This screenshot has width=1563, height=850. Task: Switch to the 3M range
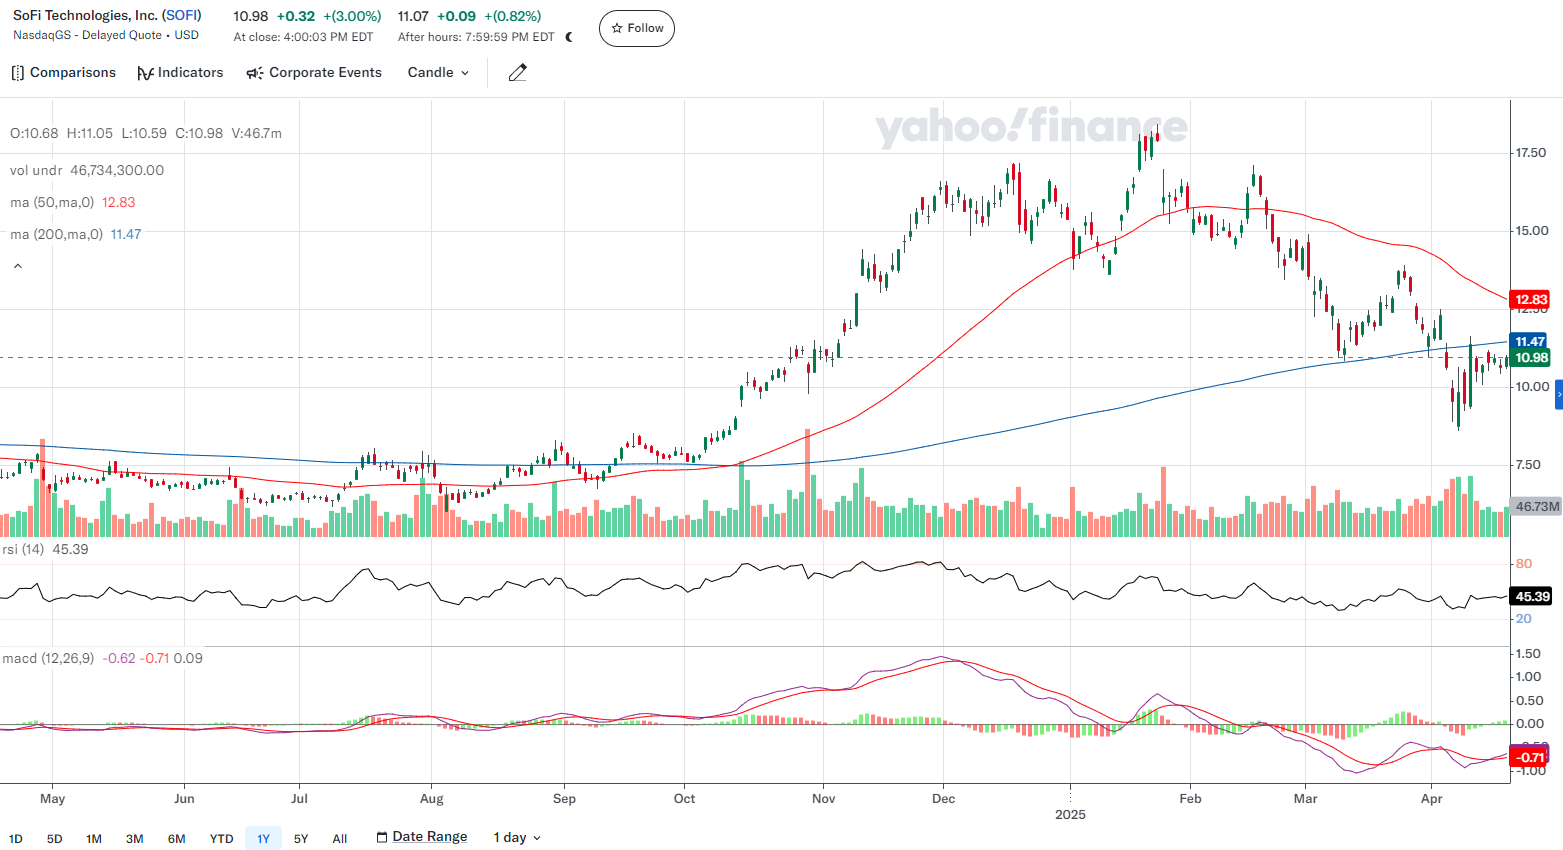tap(134, 839)
